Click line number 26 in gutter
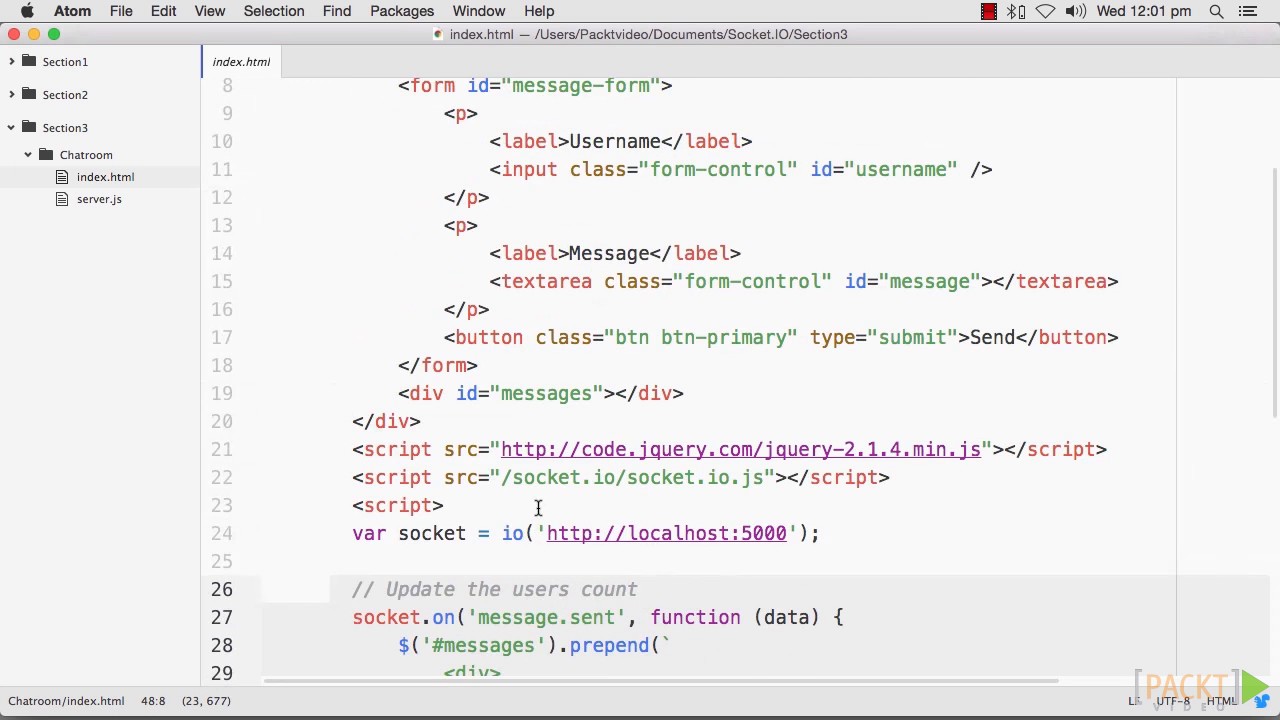 (x=221, y=590)
